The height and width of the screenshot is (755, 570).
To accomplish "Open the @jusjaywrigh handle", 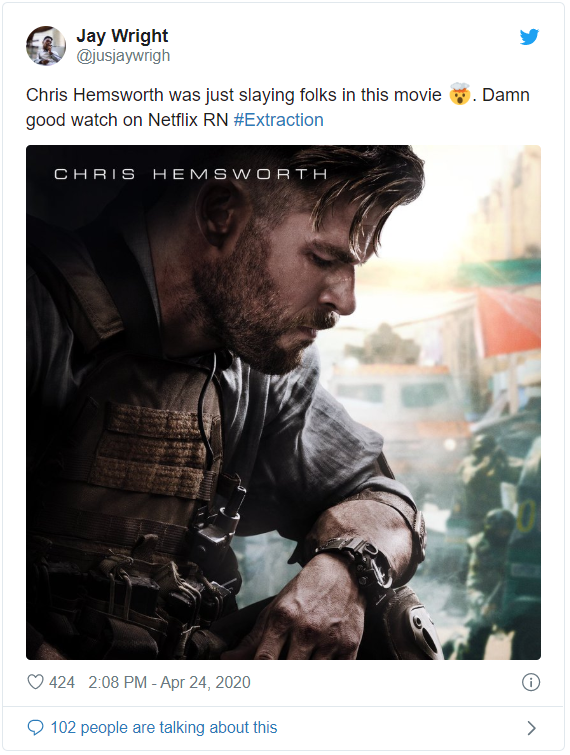I will (x=123, y=56).
